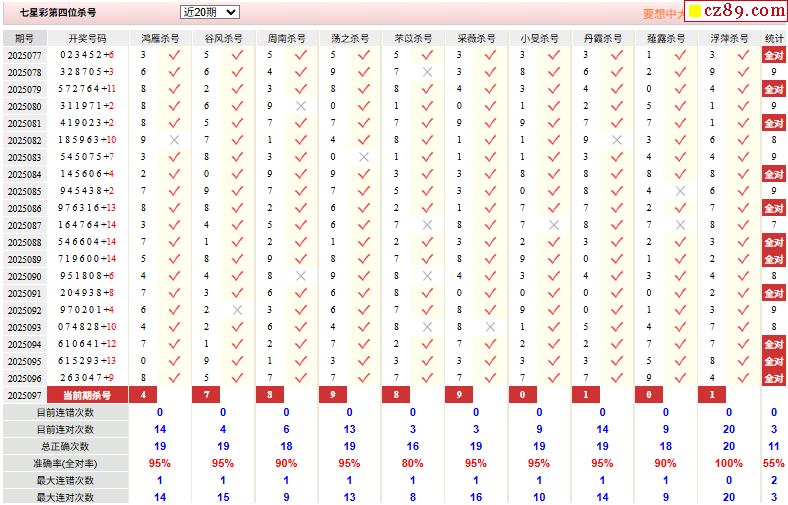Click the red current kill number 8 under 周南杀号

[270, 395]
